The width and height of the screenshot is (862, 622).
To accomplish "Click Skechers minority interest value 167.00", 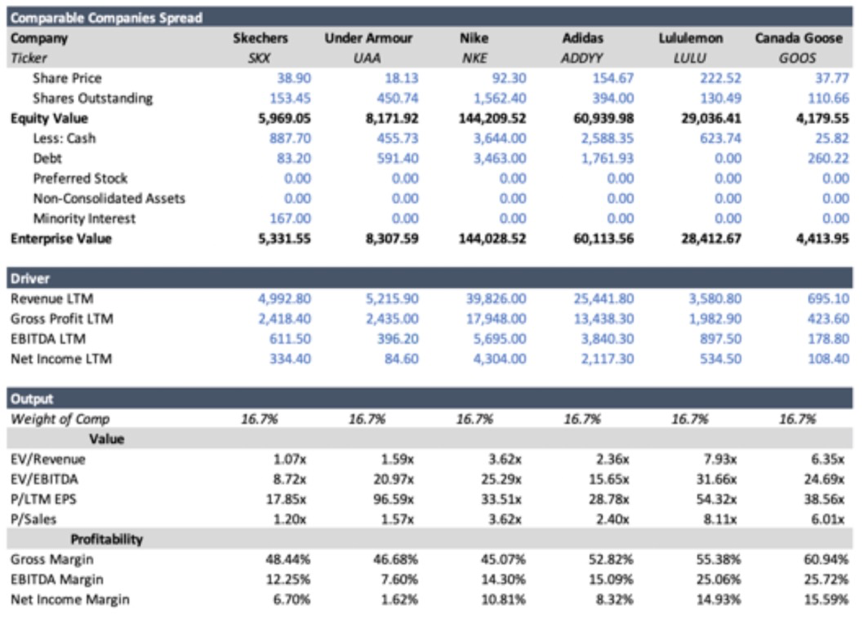I will tap(290, 218).
